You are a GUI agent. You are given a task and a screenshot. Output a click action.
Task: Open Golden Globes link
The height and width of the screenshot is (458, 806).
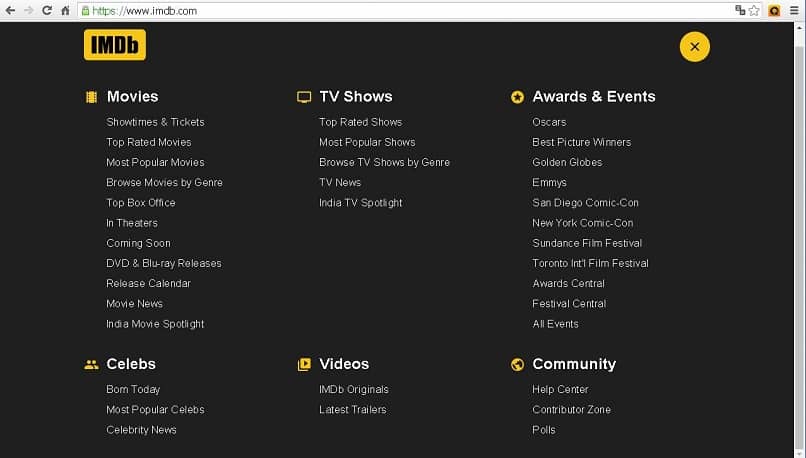point(567,162)
